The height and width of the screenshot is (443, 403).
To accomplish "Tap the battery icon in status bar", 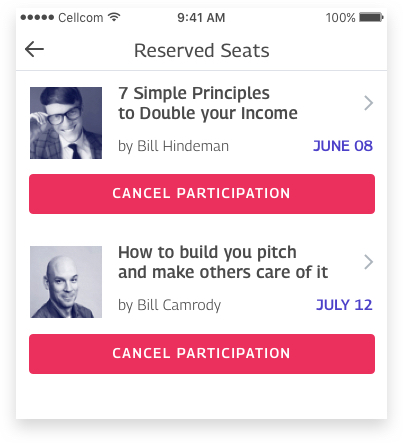I will (371, 17).
